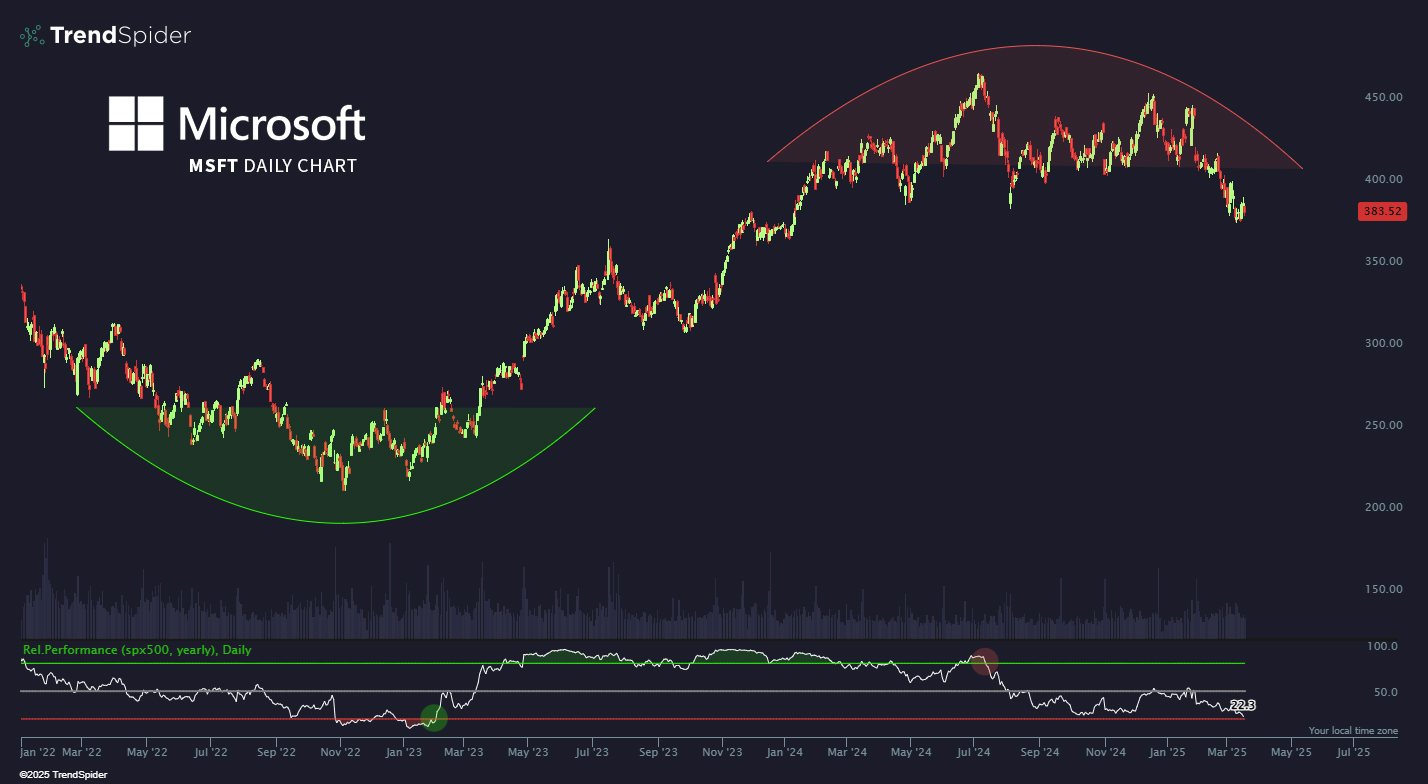Click the Microsoft four-square logo
Image resolution: width=1428 pixels, height=784 pixels.
[x=136, y=124]
